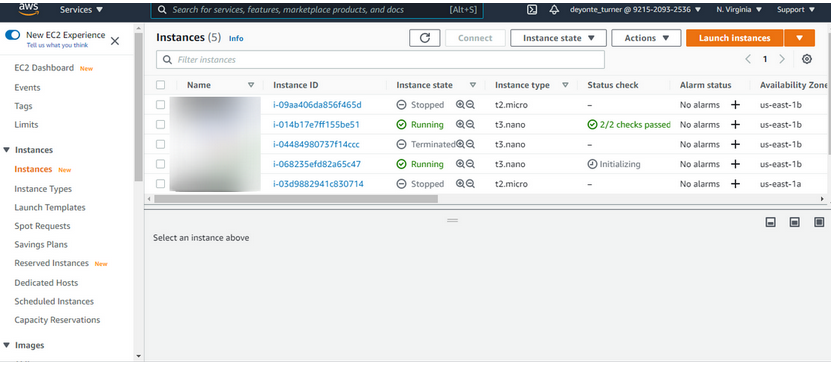Sort by Instance type column
The image size is (833, 366).
pos(565,85)
